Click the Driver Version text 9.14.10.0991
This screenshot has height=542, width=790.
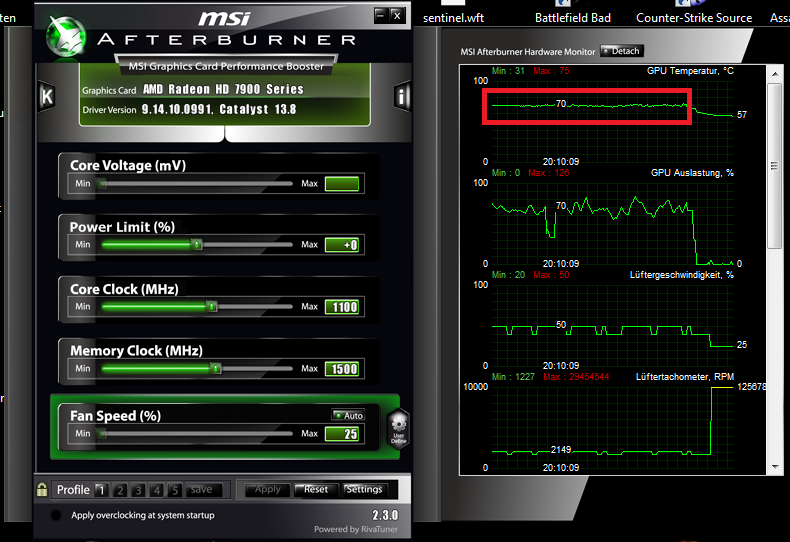tap(178, 109)
